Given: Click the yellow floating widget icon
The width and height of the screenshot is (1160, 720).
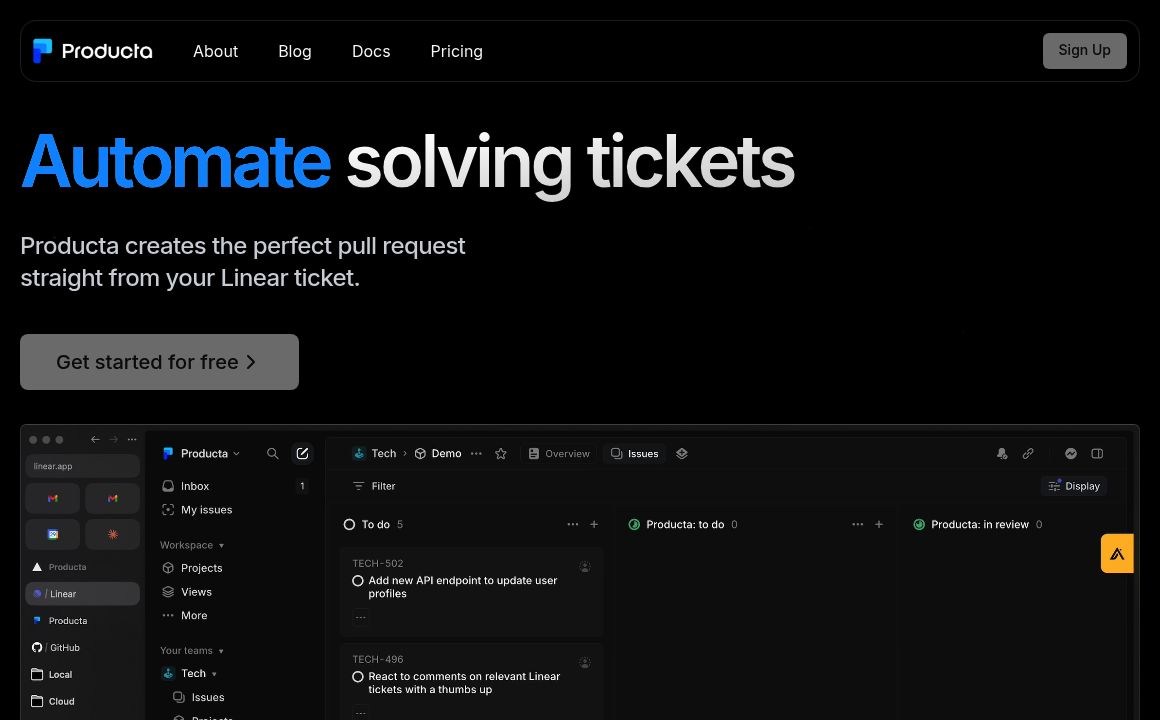Looking at the screenshot, I should 1117,553.
